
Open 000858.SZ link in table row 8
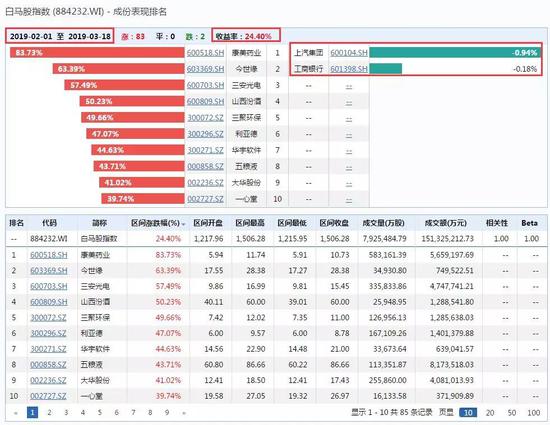[48, 365]
